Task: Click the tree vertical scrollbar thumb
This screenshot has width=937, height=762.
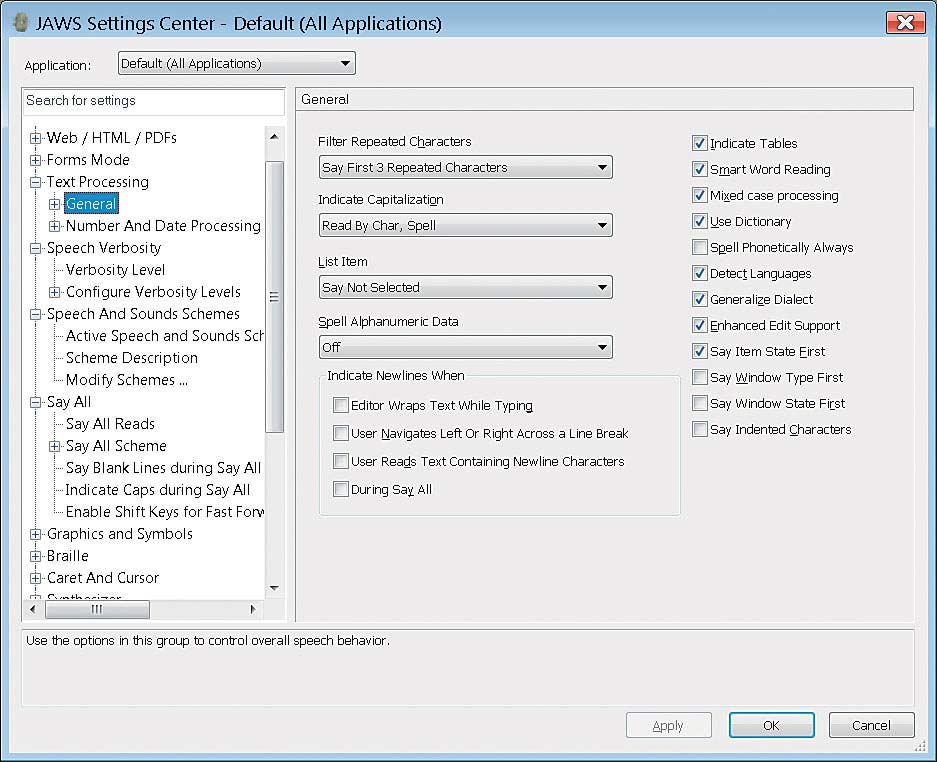Action: pyautogui.click(x=275, y=296)
